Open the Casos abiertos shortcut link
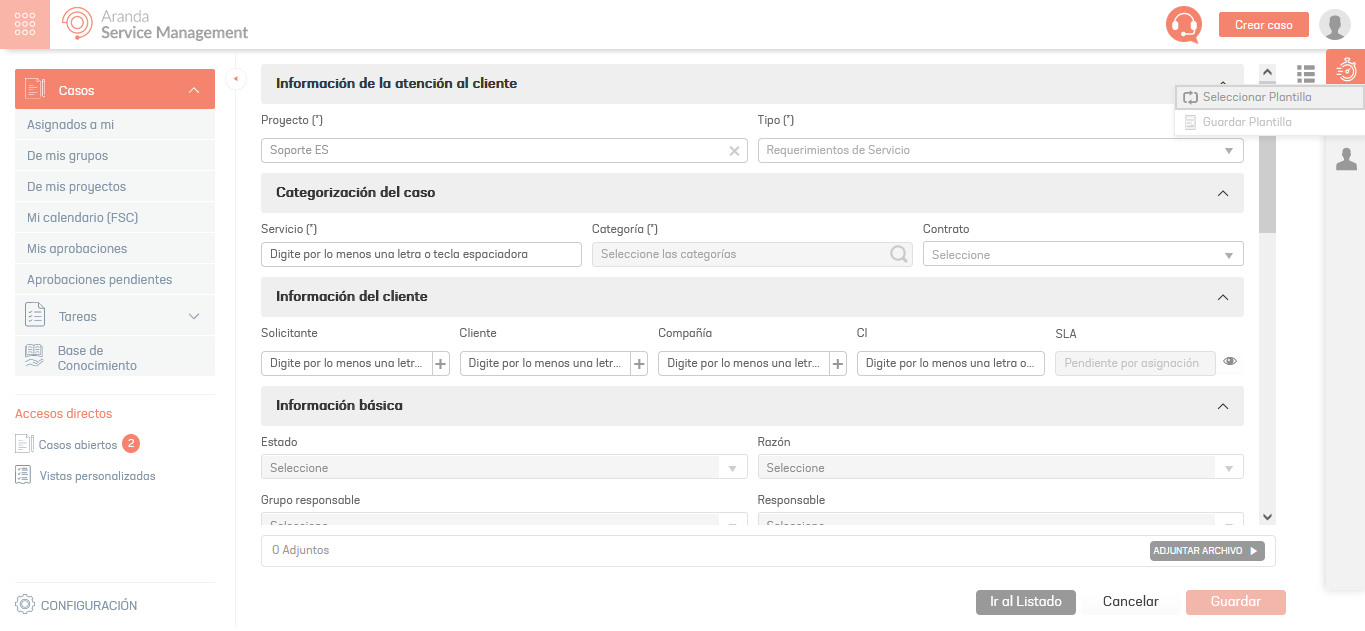 [x=78, y=444]
